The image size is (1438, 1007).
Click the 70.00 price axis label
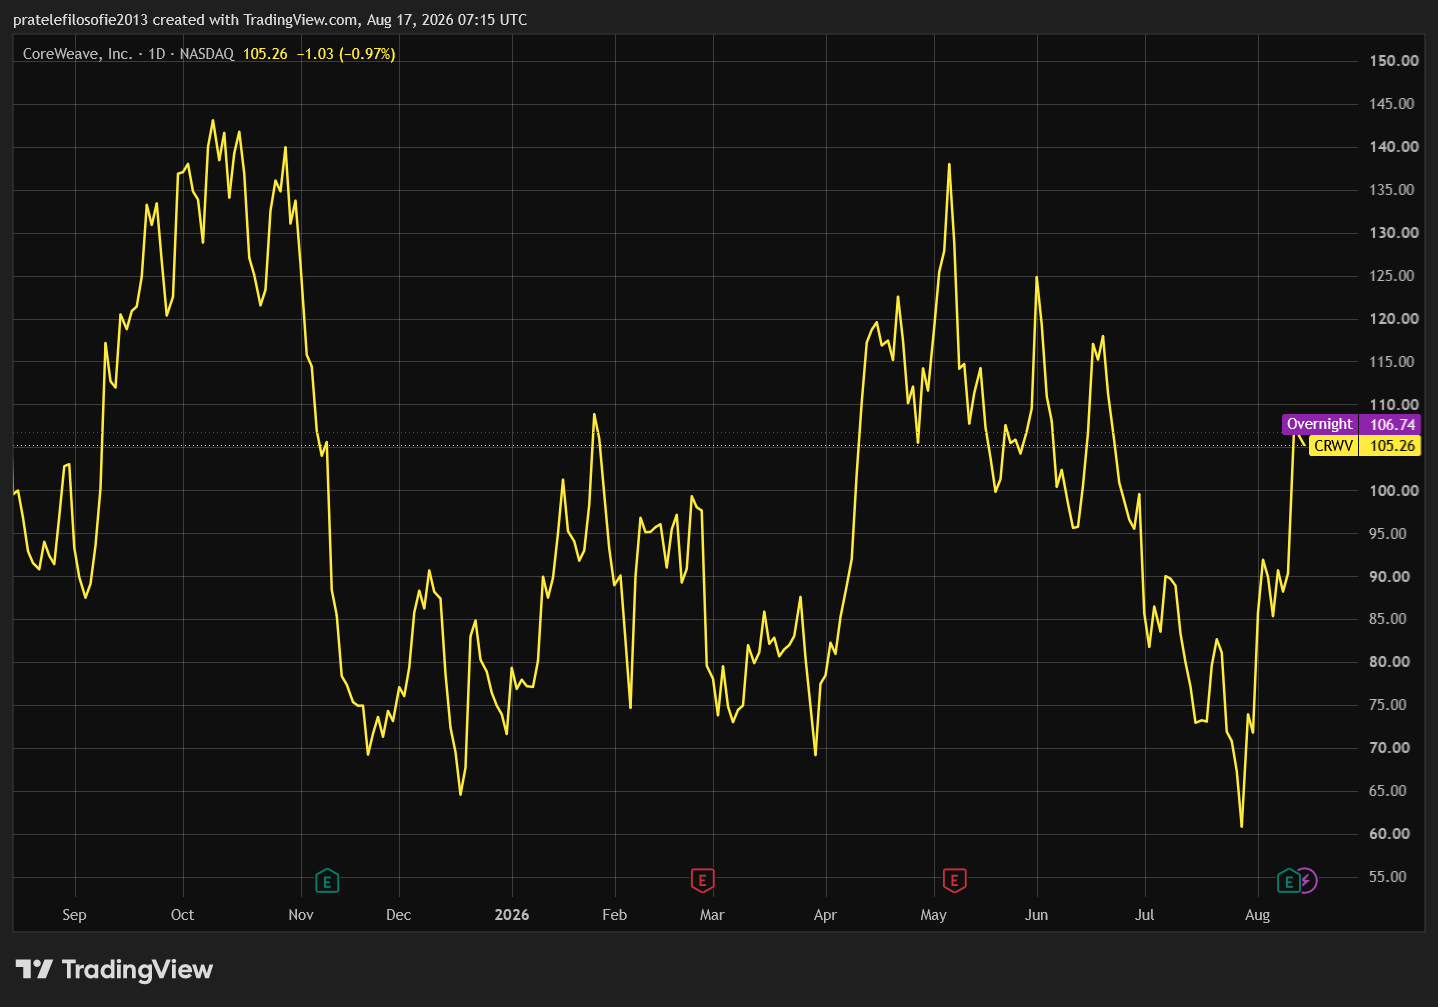click(x=1390, y=748)
